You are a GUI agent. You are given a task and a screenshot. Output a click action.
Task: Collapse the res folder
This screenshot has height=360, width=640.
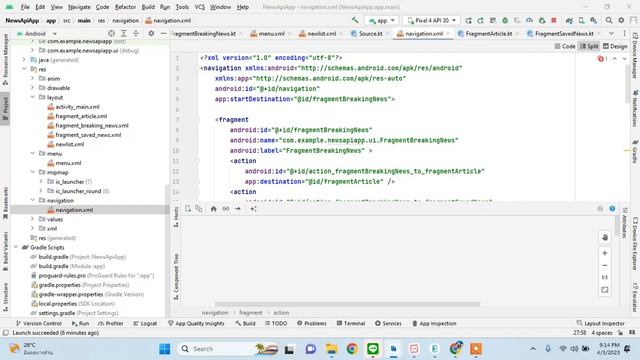(x=24, y=69)
